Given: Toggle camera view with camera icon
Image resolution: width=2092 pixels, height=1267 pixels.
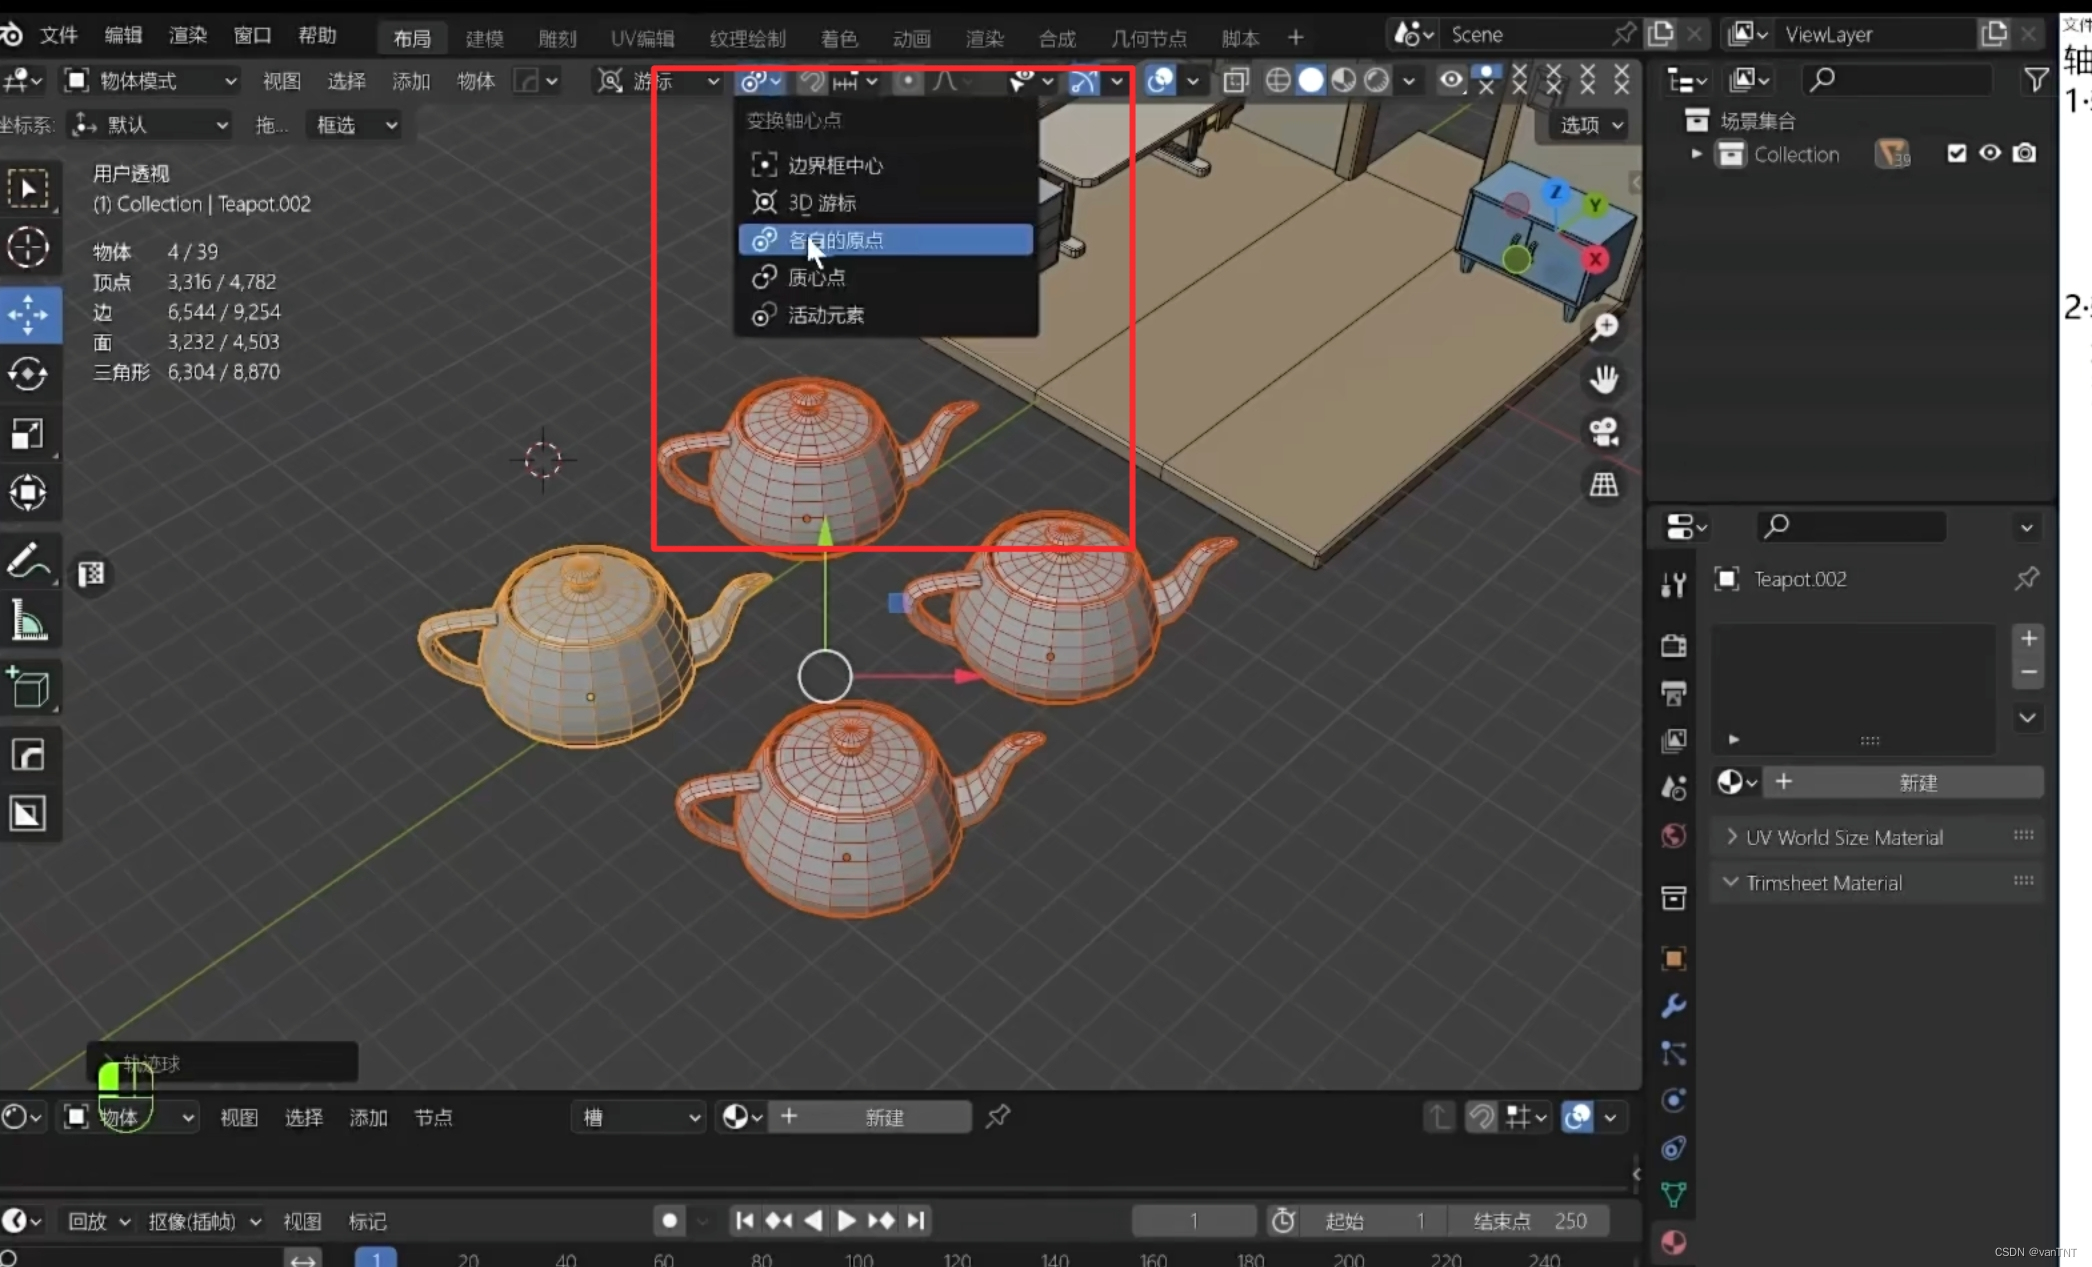Looking at the screenshot, I should pyautogui.click(x=1604, y=432).
